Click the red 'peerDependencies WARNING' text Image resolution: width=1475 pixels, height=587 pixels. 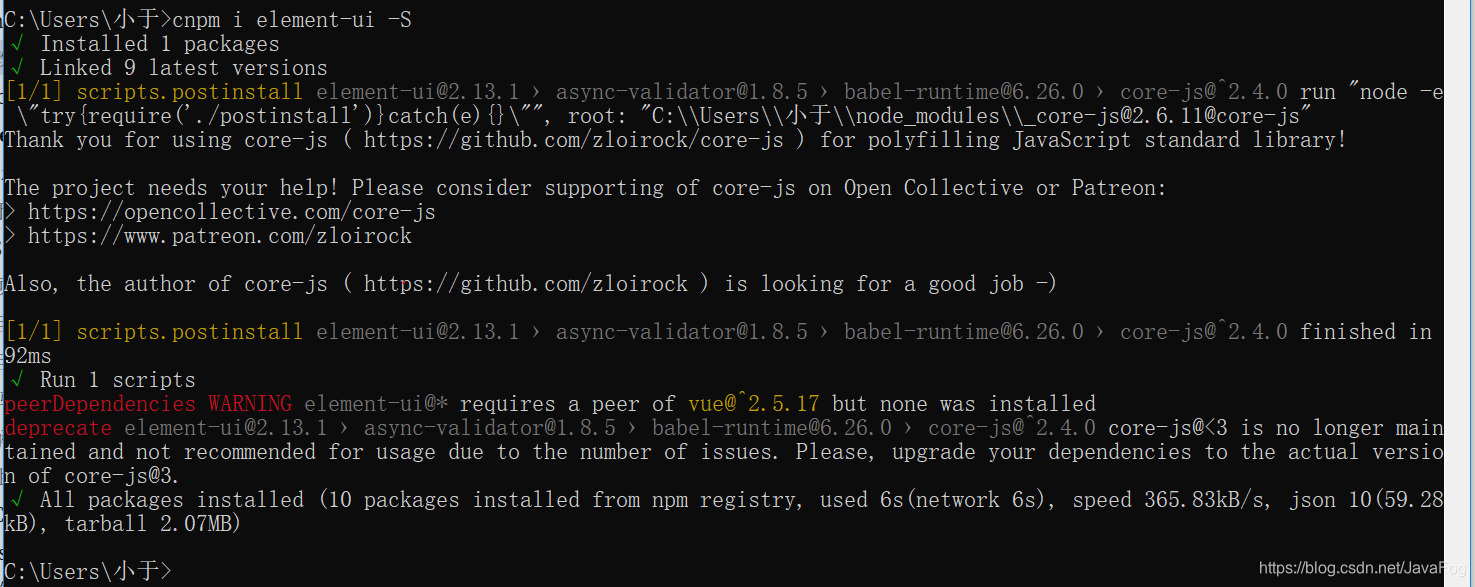coord(148,404)
